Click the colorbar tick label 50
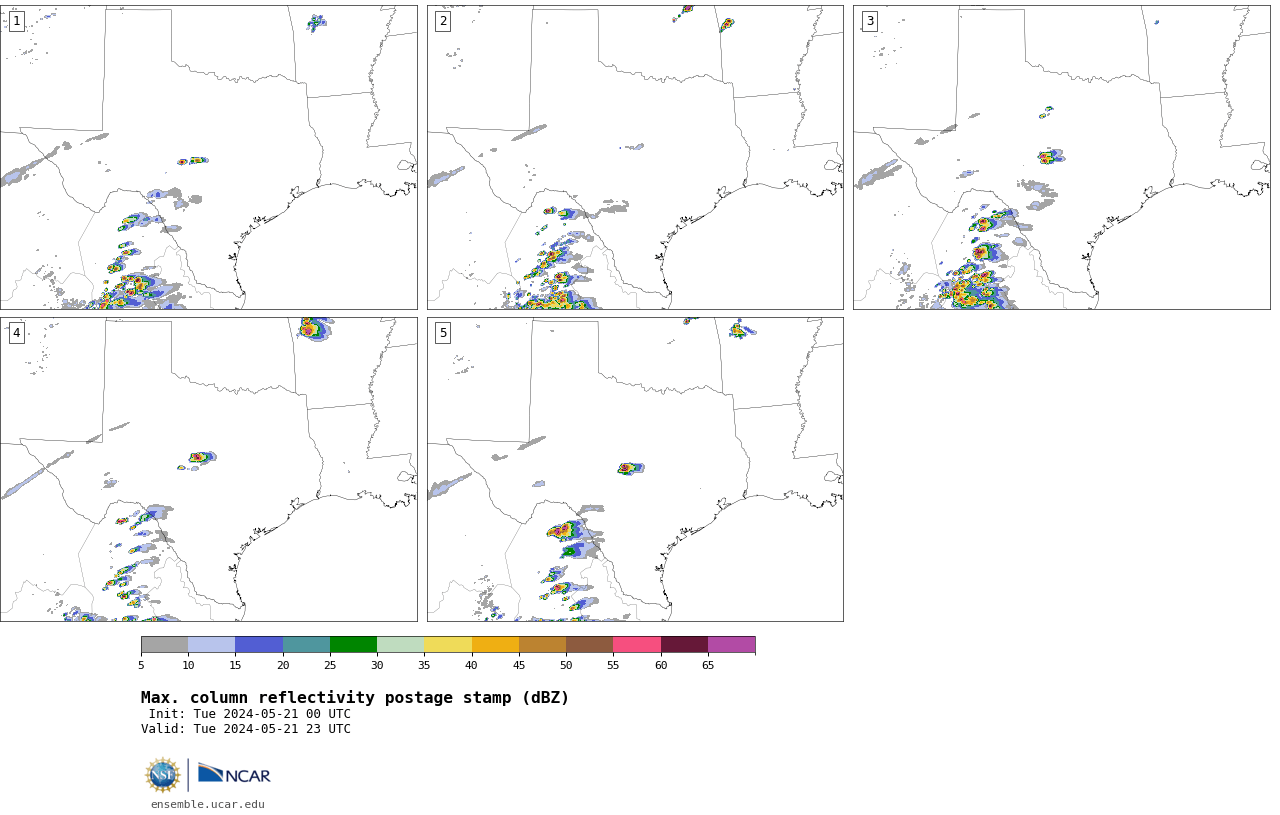The height and width of the screenshot is (815, 1280). 566,665
